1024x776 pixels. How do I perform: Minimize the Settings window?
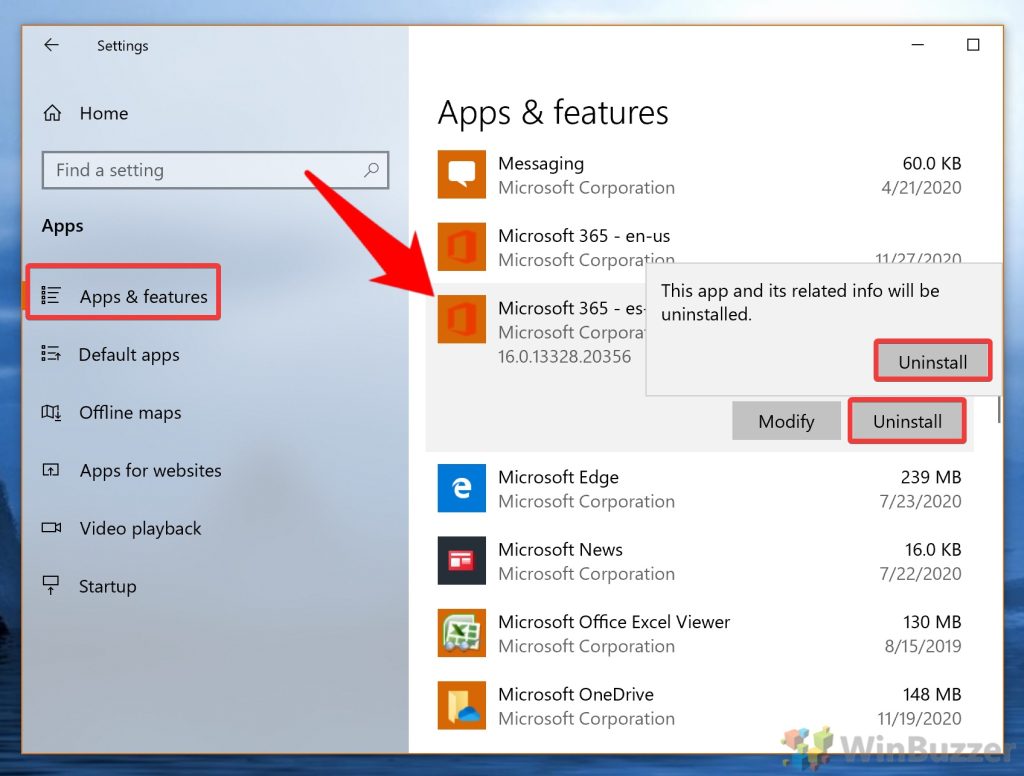(x=918, y=44)
